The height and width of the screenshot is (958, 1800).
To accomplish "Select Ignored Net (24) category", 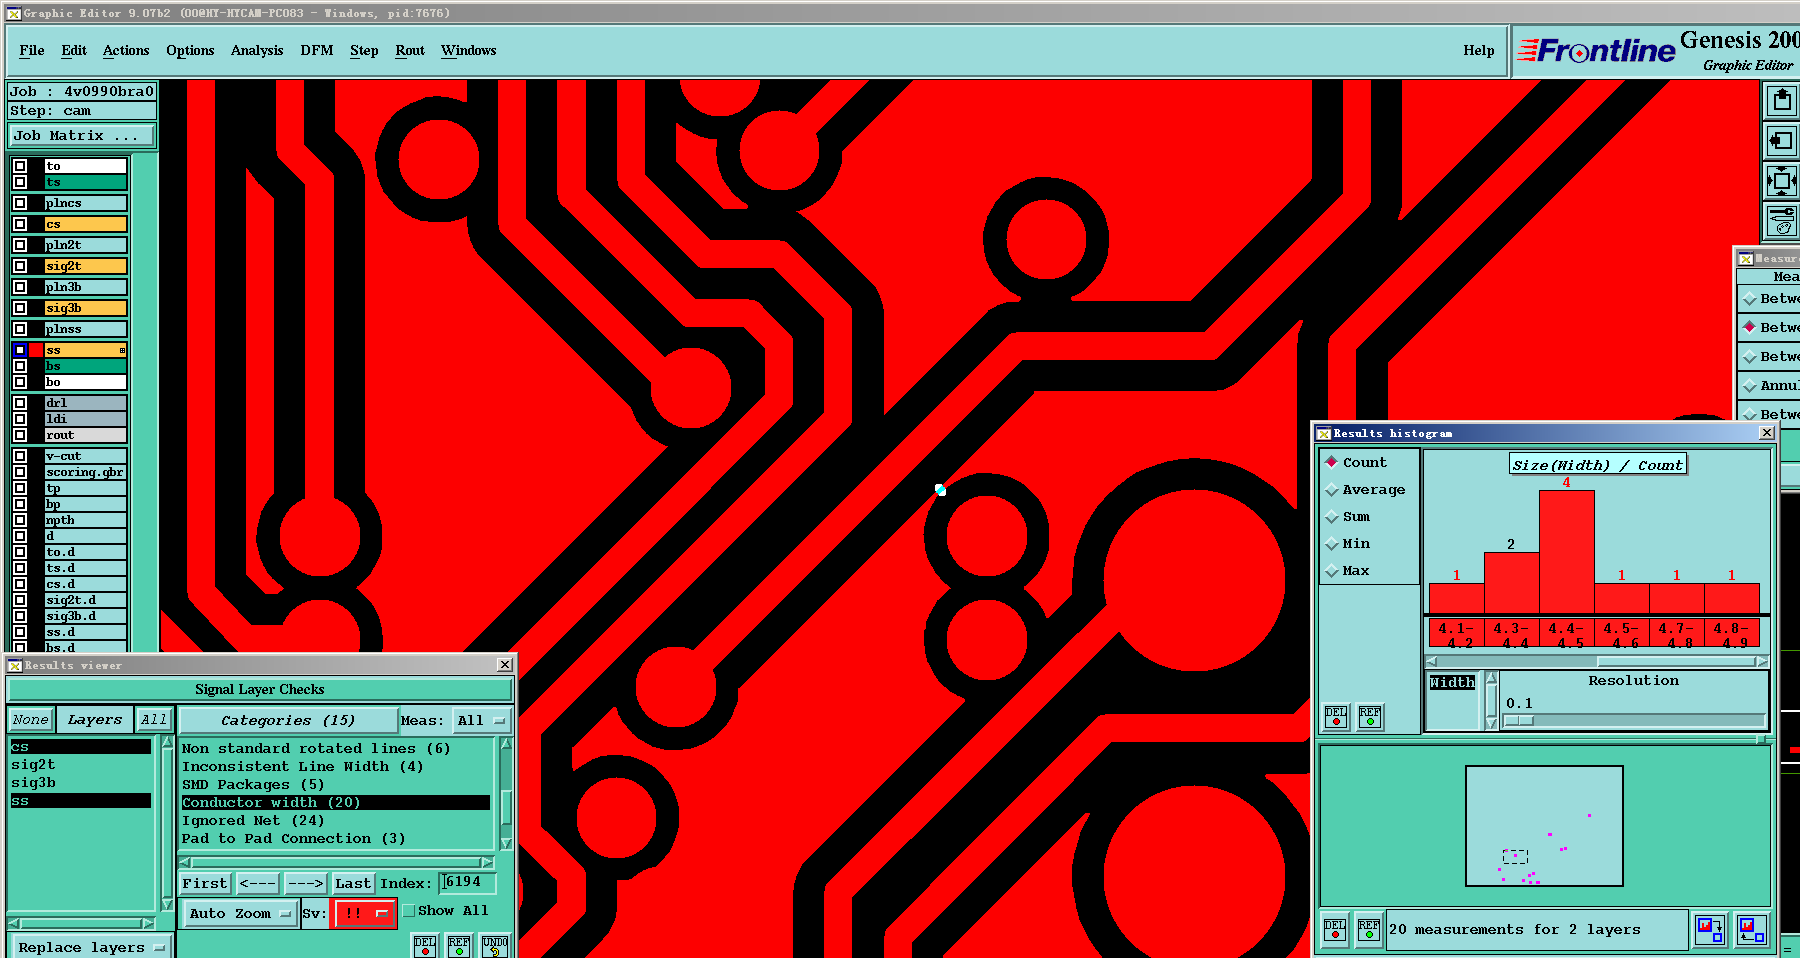I will pos(335,820).
